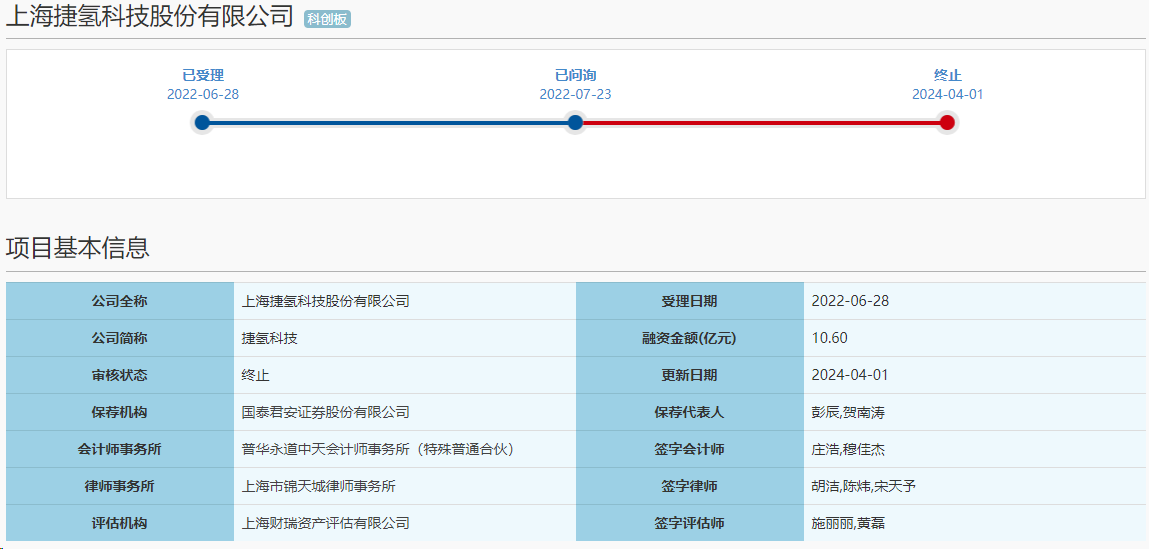Screen dimensions: 1149x549
Task: Click the date 2022-07-23 under 已问询
Action: click(x=575, y=94)
